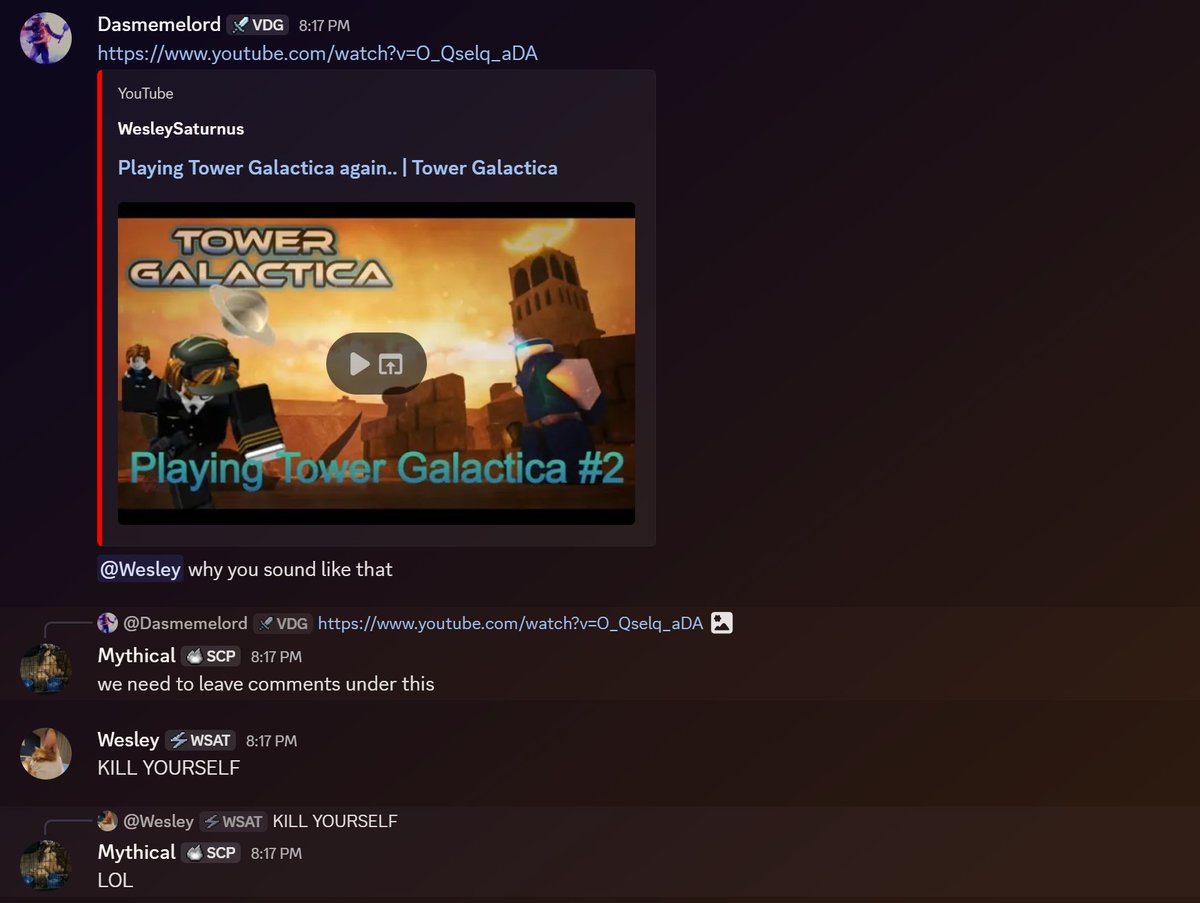1200x903 pixels.
Task: Open Mythical's avatar beside the LOL message
Action: (x=46, y=865)
